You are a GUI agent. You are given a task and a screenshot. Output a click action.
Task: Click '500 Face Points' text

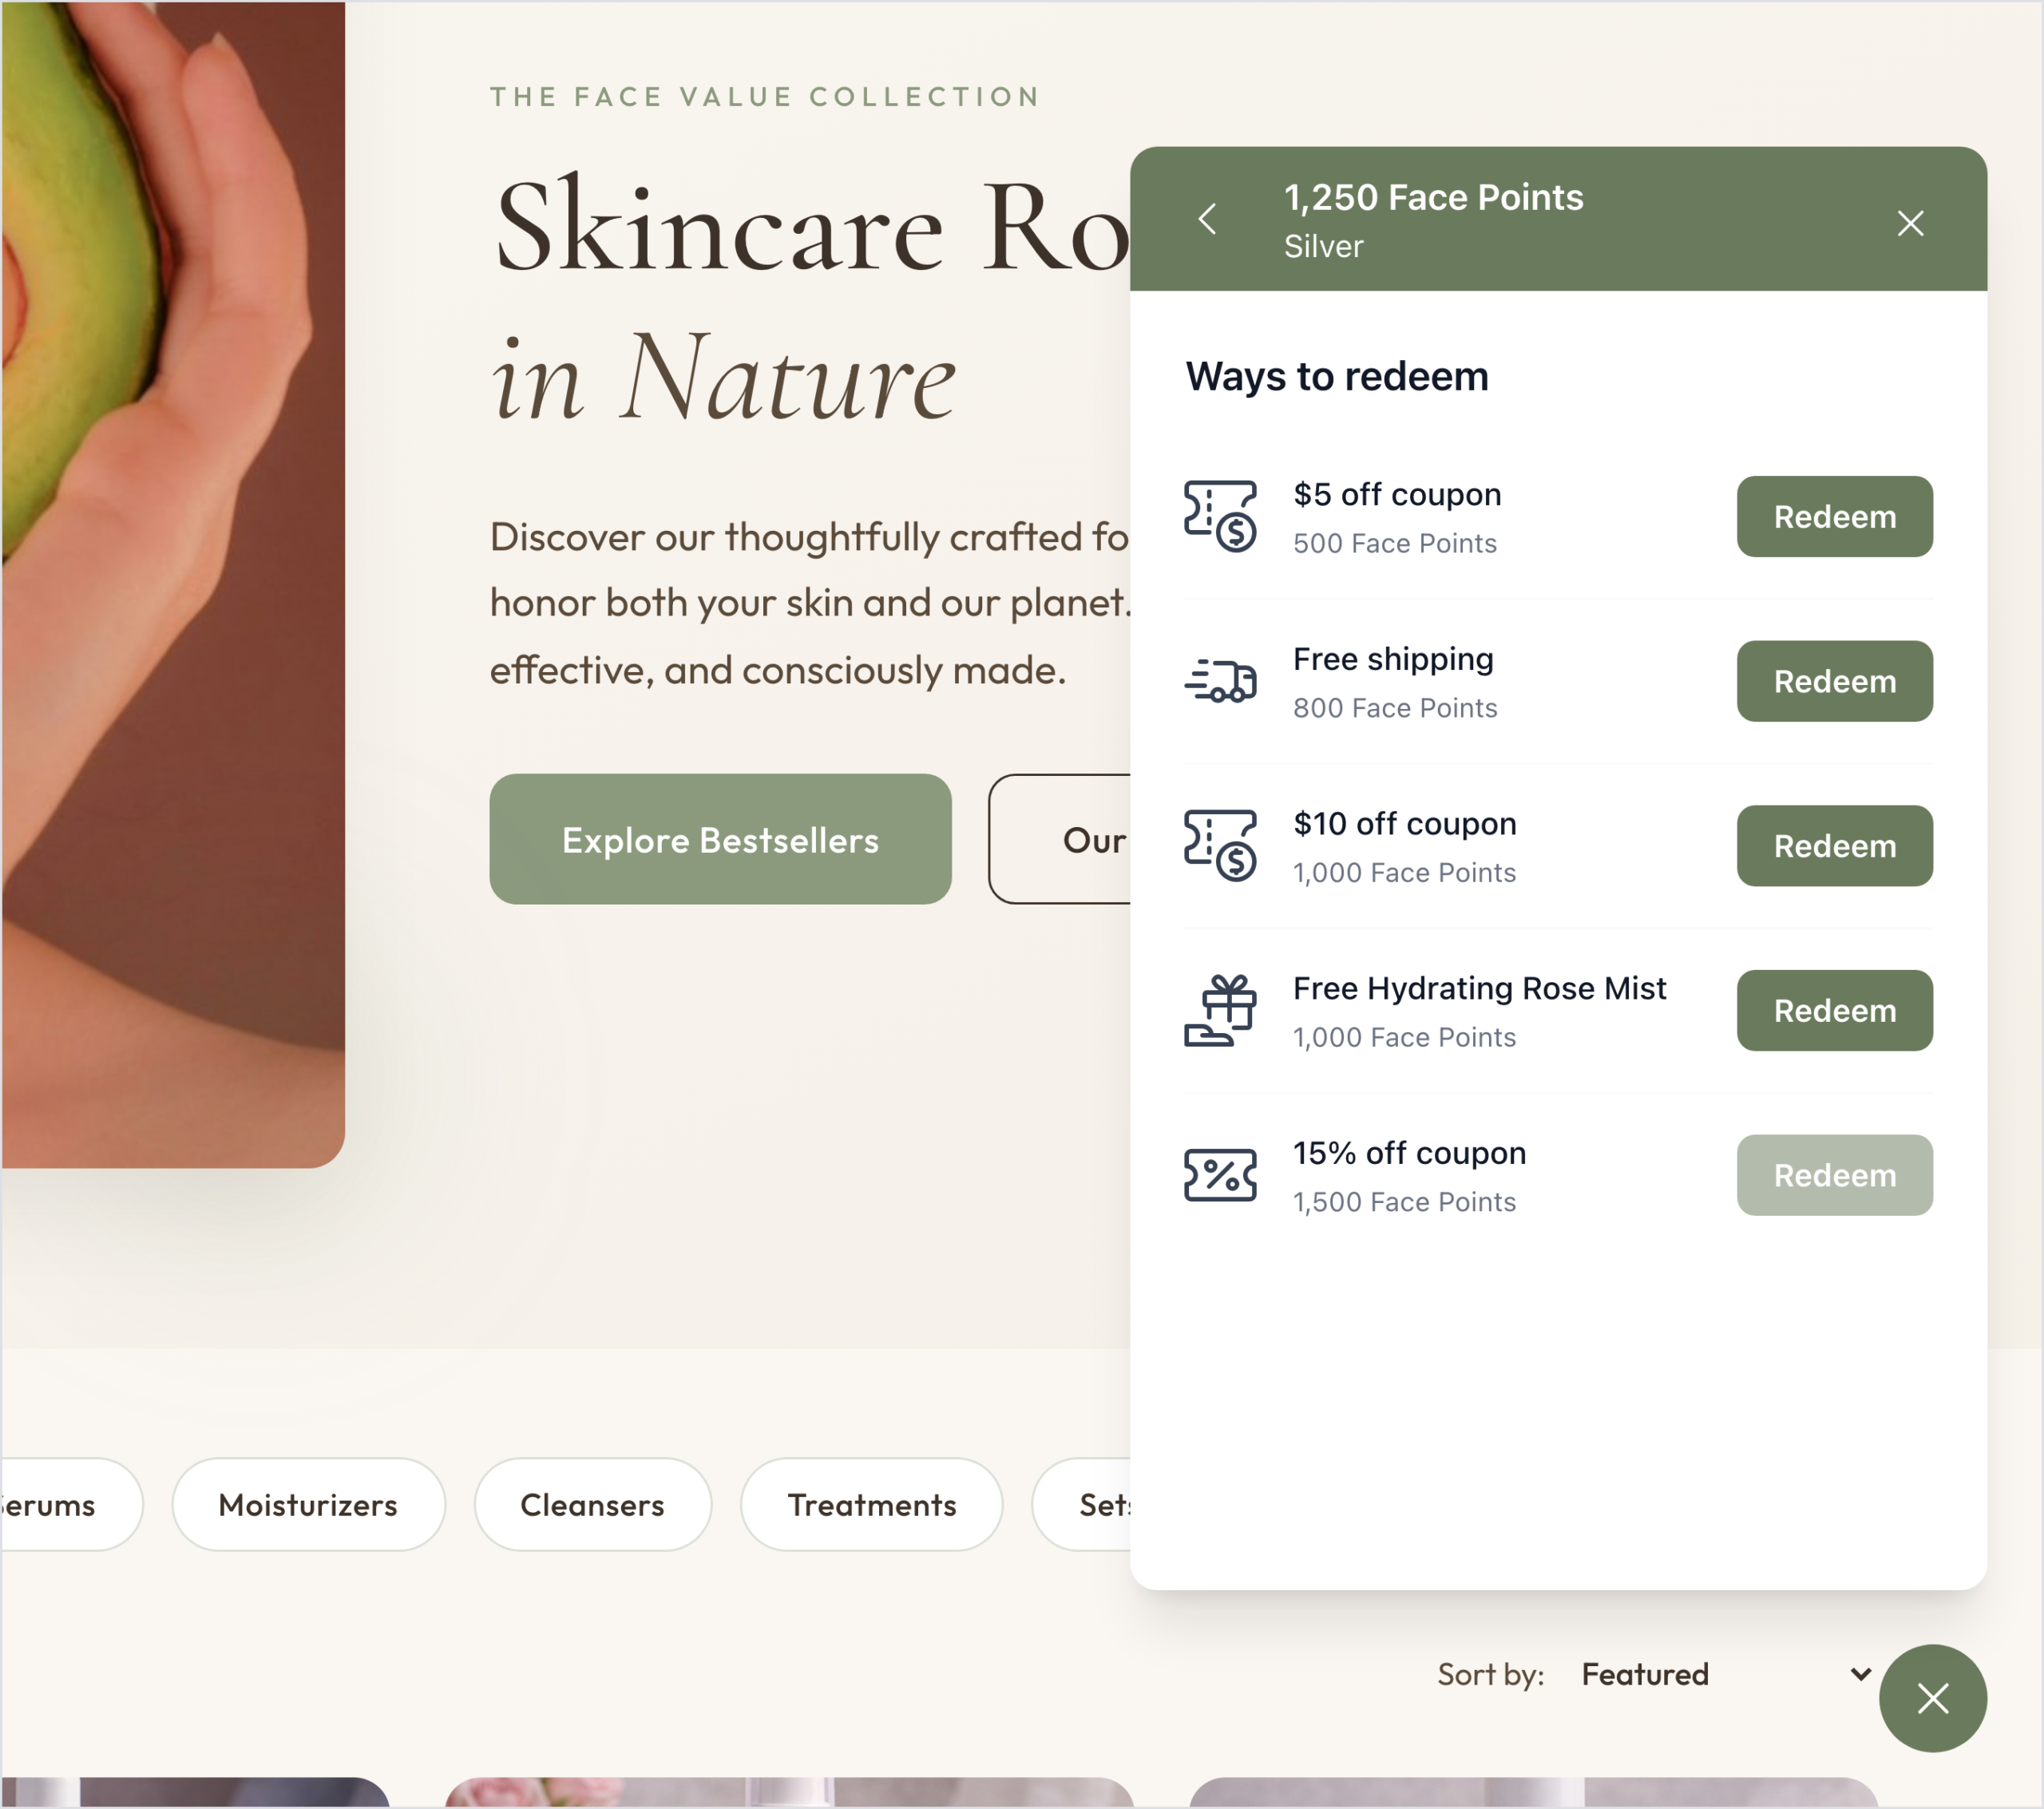(1395, 543)
